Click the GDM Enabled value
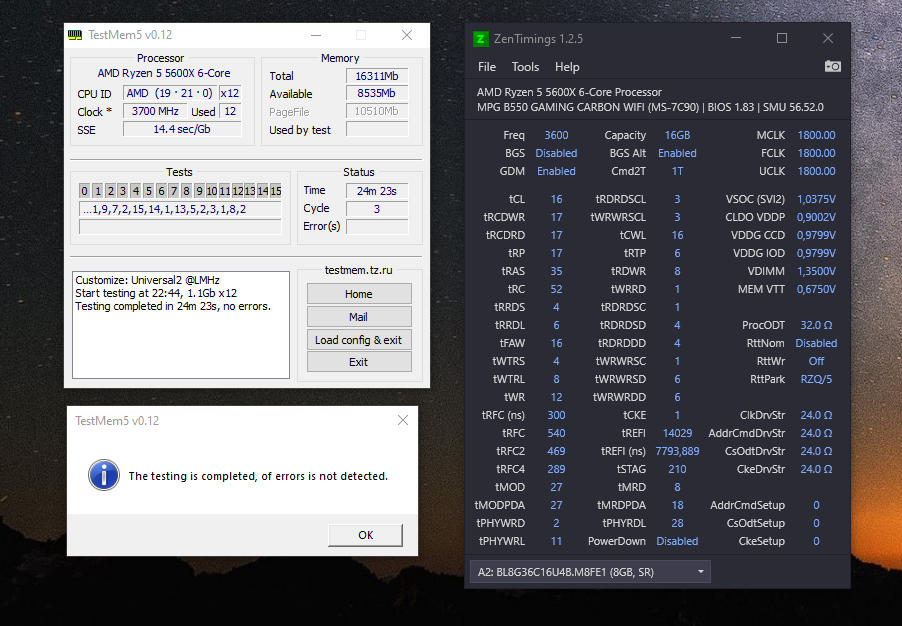Viewport: 902px width, 626px height. click(556, 171)
